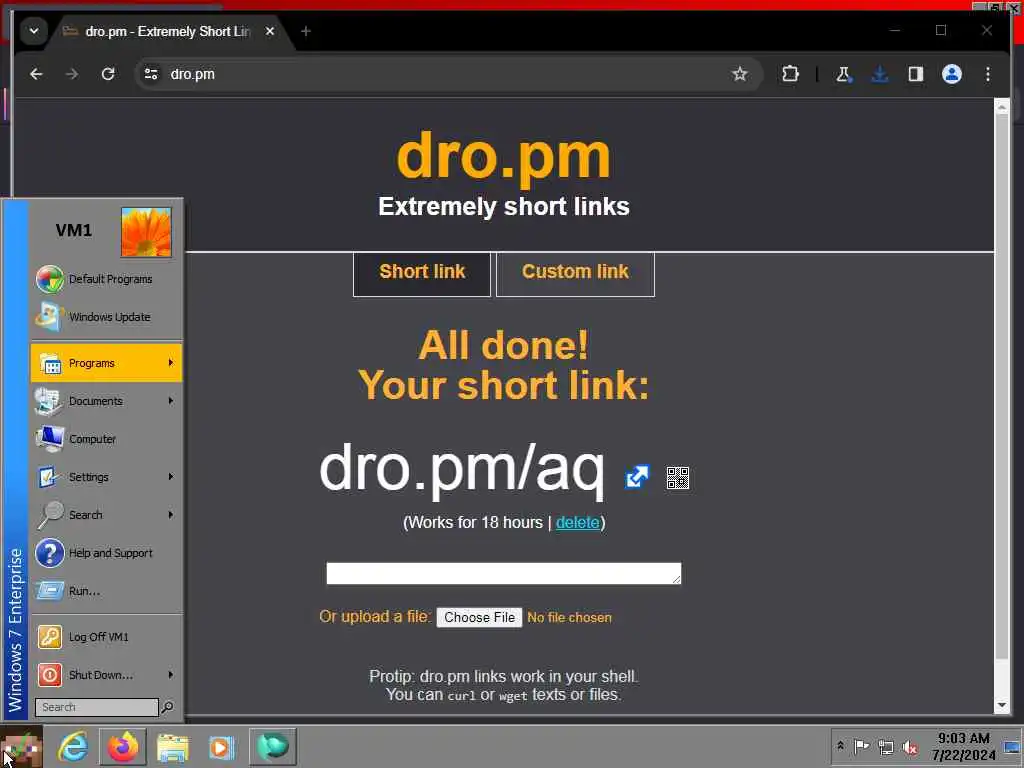The height and width of the screenshot is (768, 1024).
Task: Open the Run... dialog
Action: pos(106,590)
